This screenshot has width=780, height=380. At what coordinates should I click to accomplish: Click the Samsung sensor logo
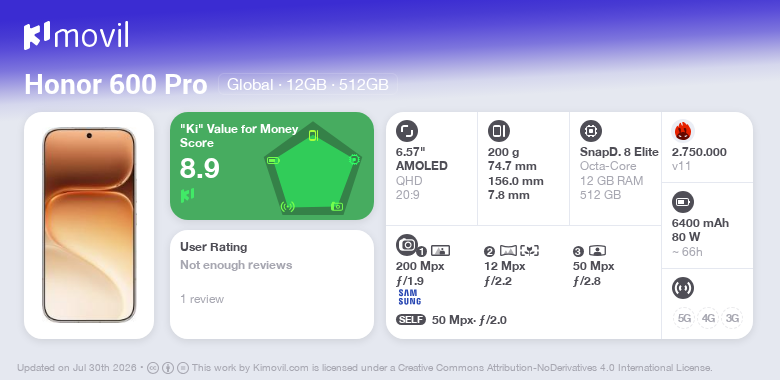409,297
